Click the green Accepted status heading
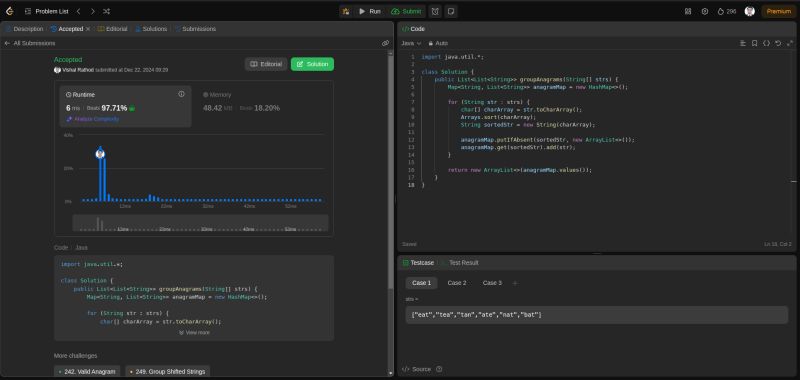Image resolution: width=800 pixels, height=380 pixels. pyautogui.click(x=68, y=60)
